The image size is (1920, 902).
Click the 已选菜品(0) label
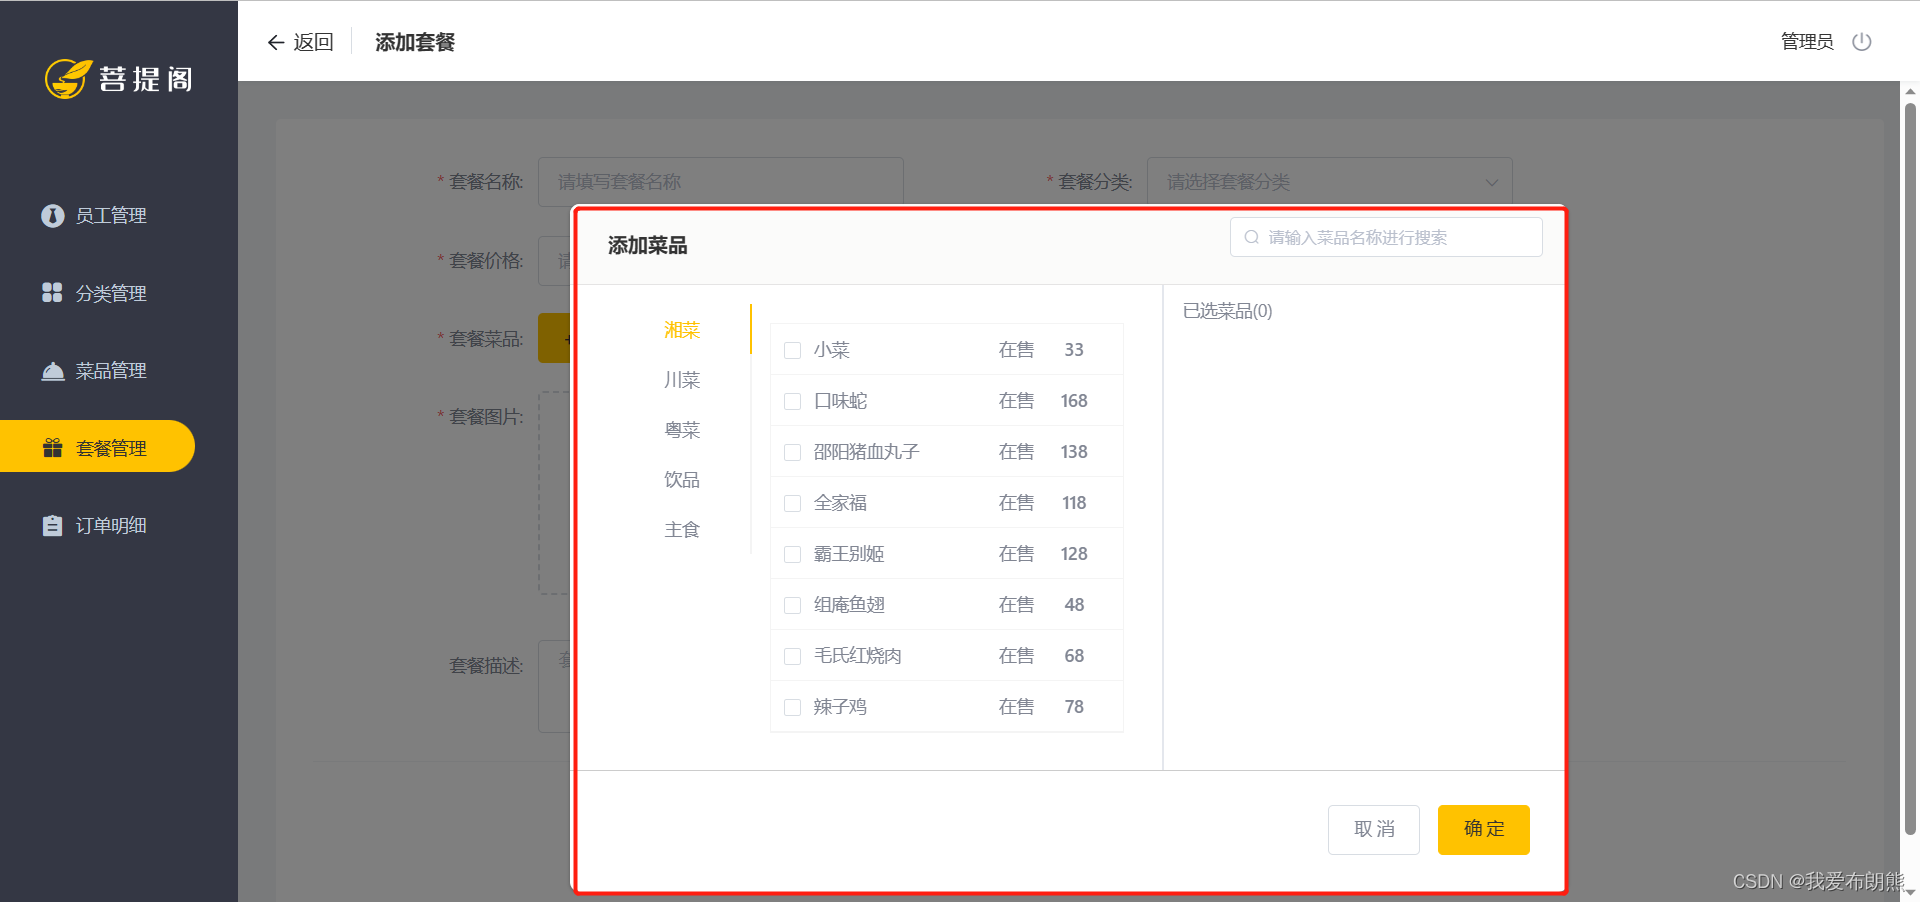pyautogui.click(x=1227, y=311)
